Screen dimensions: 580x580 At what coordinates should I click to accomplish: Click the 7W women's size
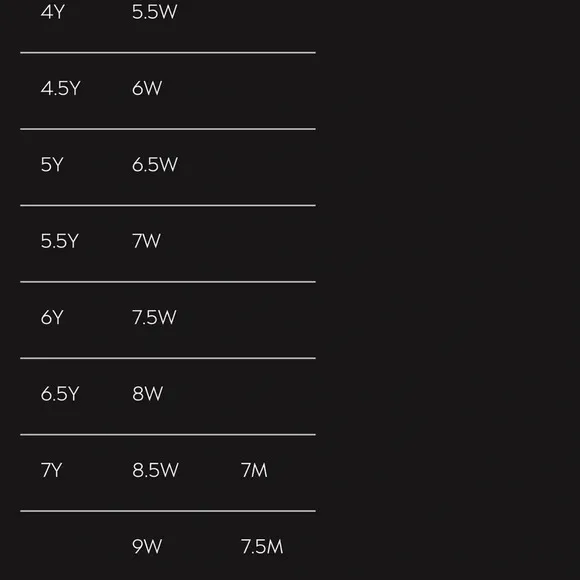pos(146,241)
